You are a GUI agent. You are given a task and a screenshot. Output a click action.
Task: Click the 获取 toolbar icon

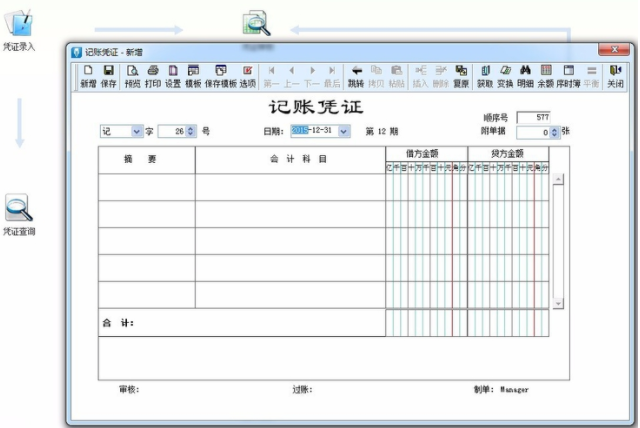click(485, 77)
